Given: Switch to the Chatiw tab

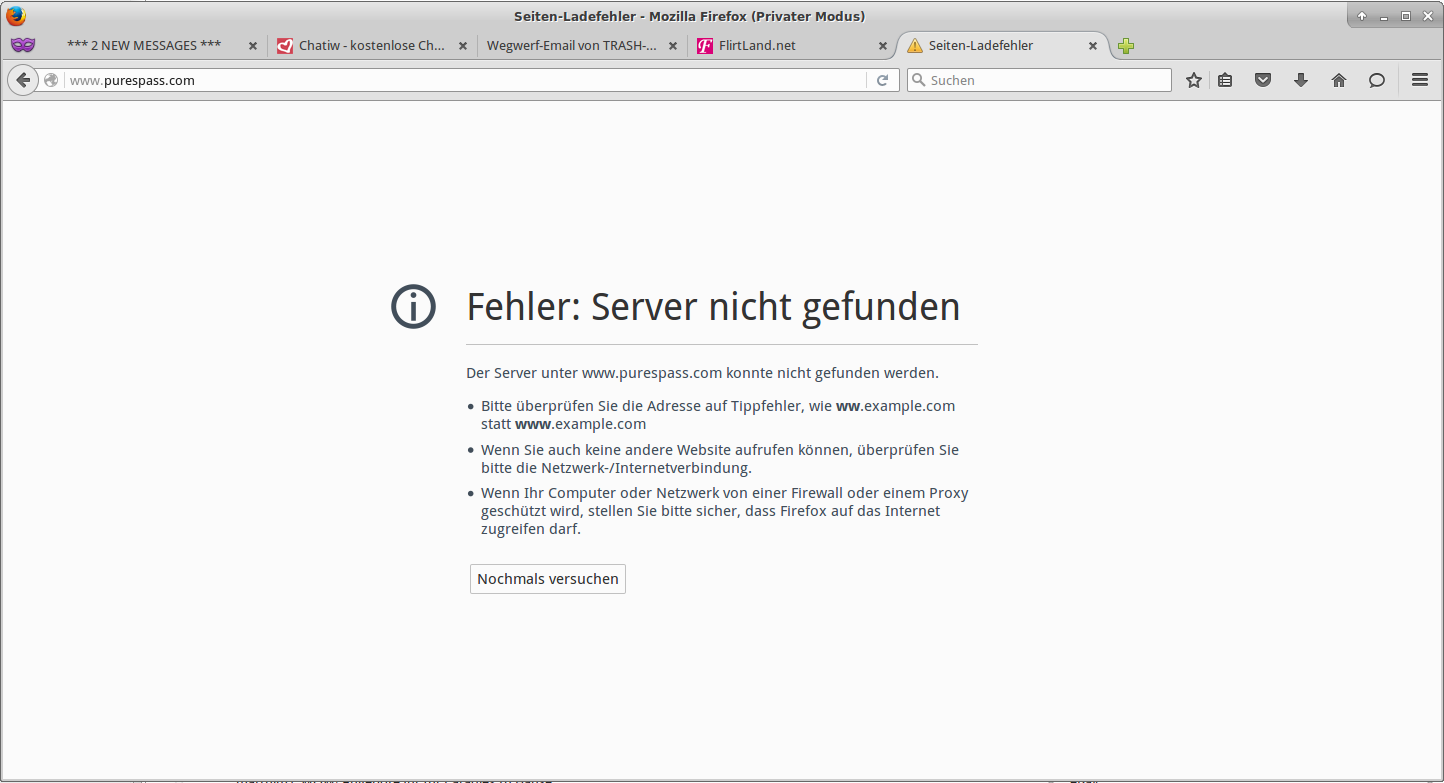Looking at the screenshot, I should 372,46.
